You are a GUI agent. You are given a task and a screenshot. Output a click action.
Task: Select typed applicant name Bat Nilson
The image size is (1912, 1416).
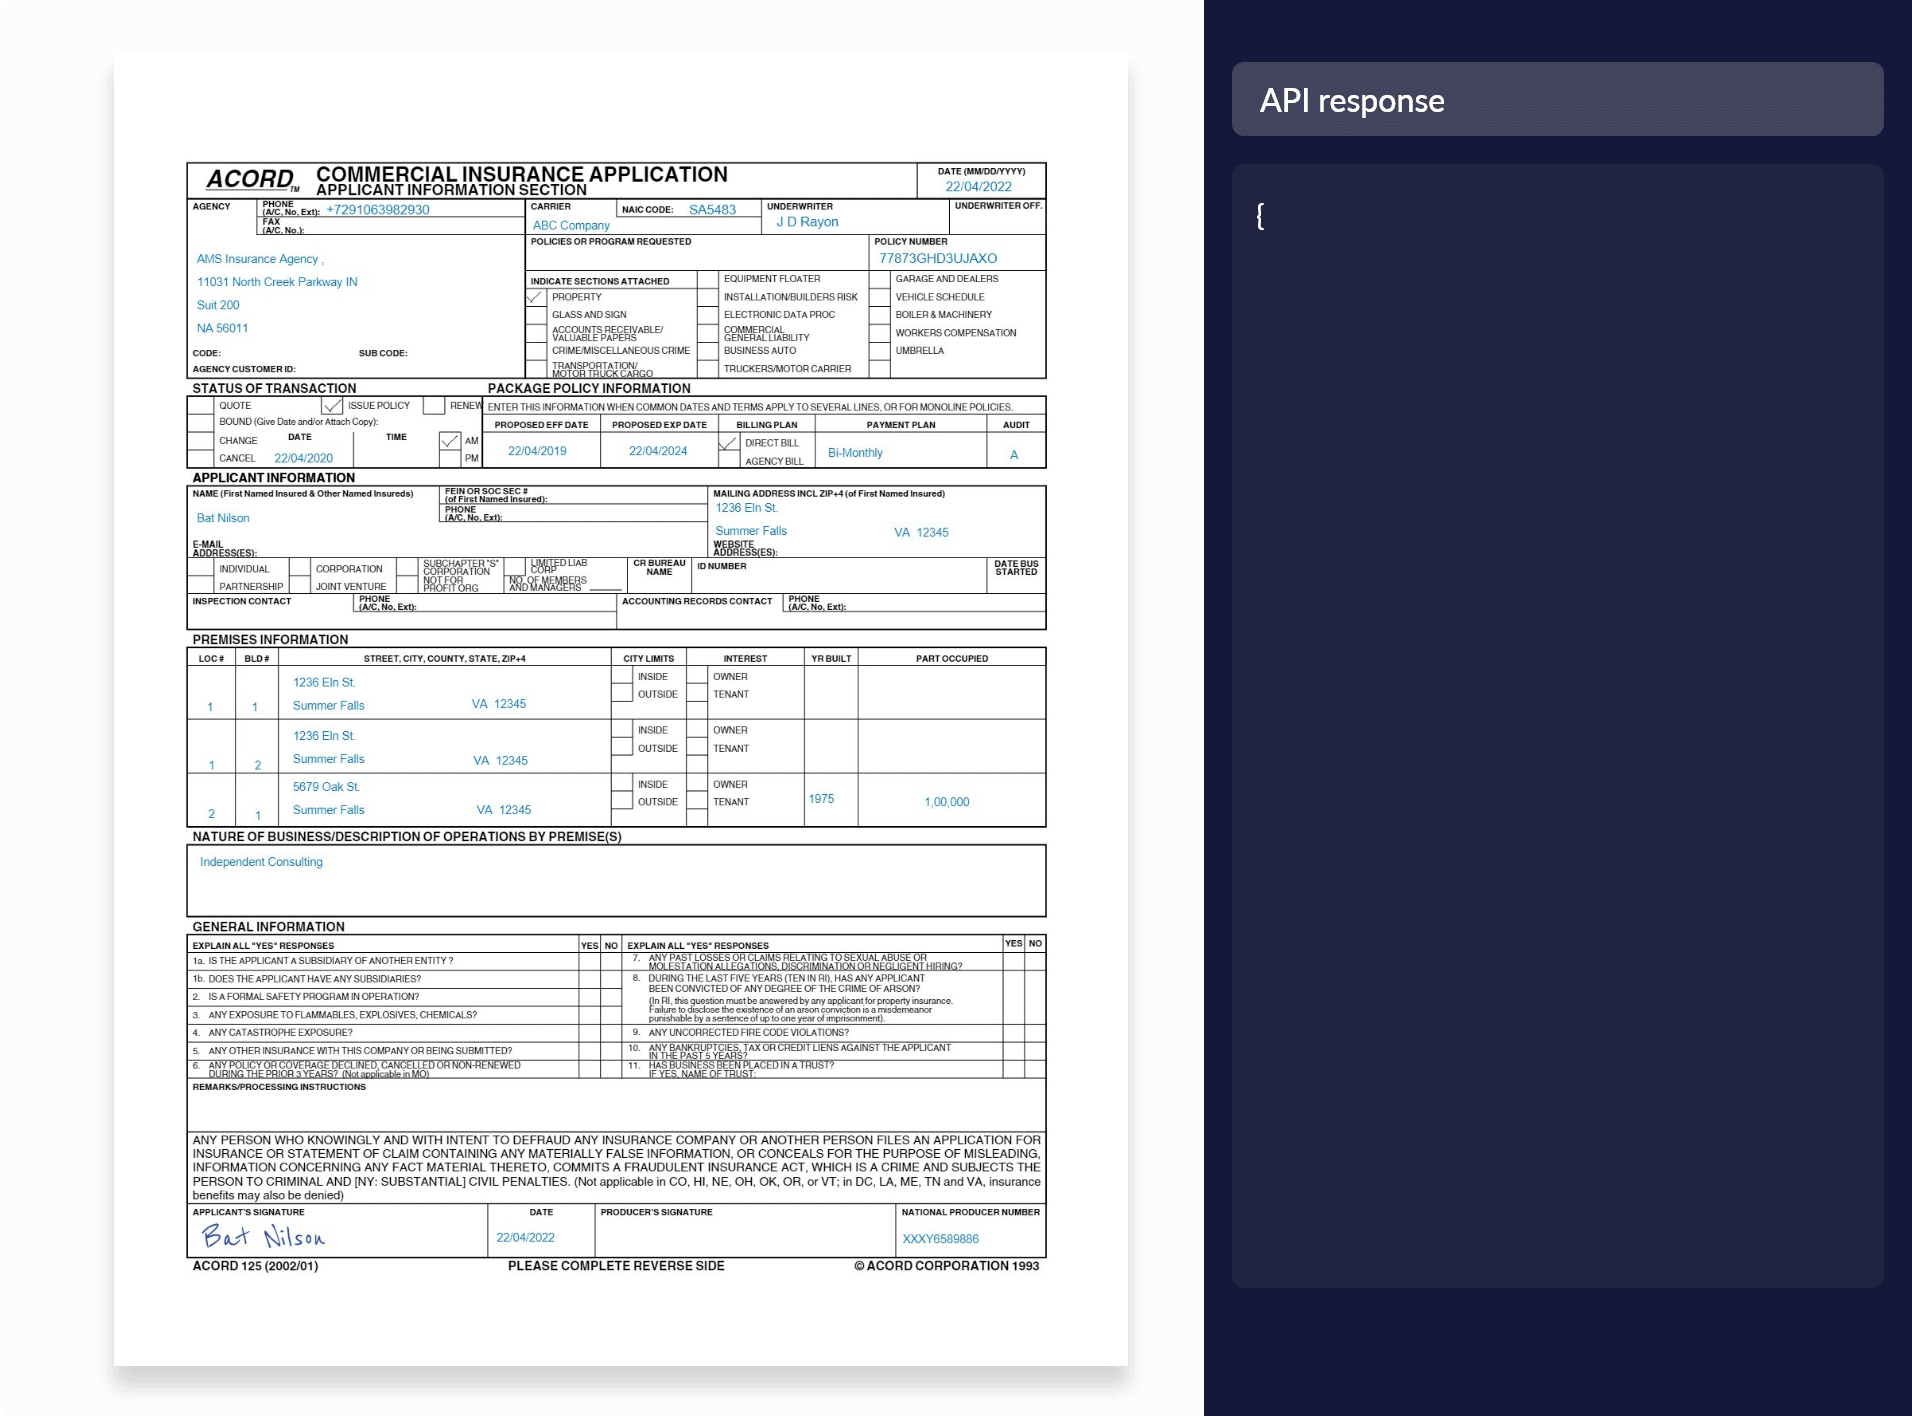tap(223, 518)
